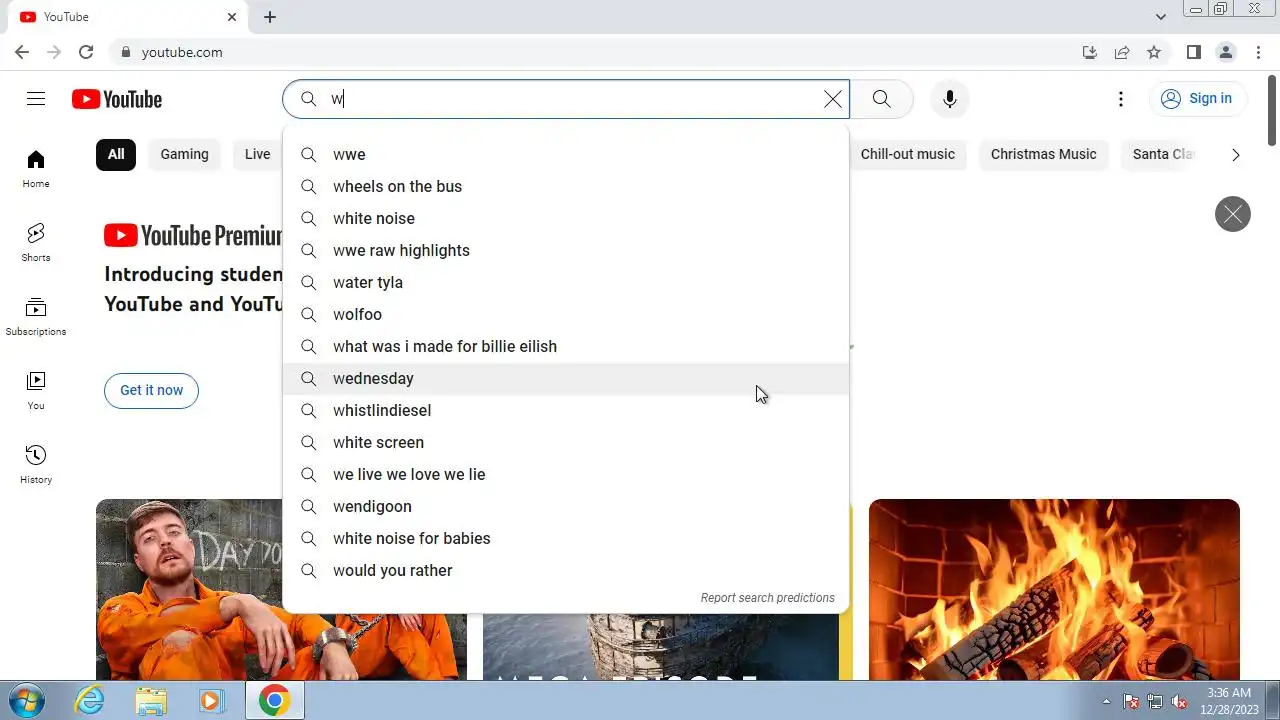1280x720 pixels.
Task: Share this page from the address bar
Action: (1122, 52)
